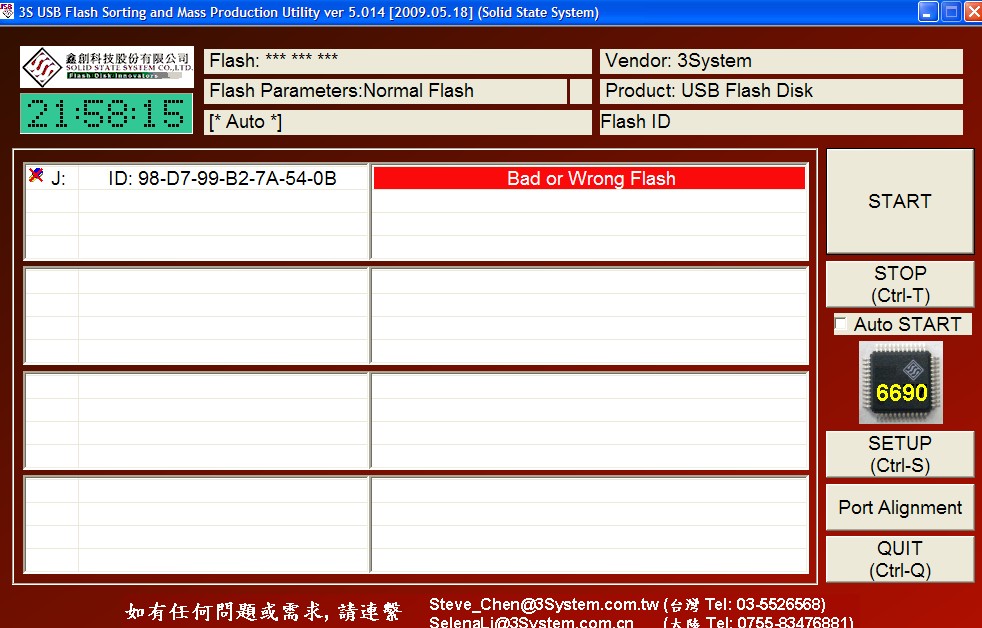This screenshot has width=982, height=628.
Task: Click the 'Flash: *** *** ***' field
Action: click(x=398, y=61)
